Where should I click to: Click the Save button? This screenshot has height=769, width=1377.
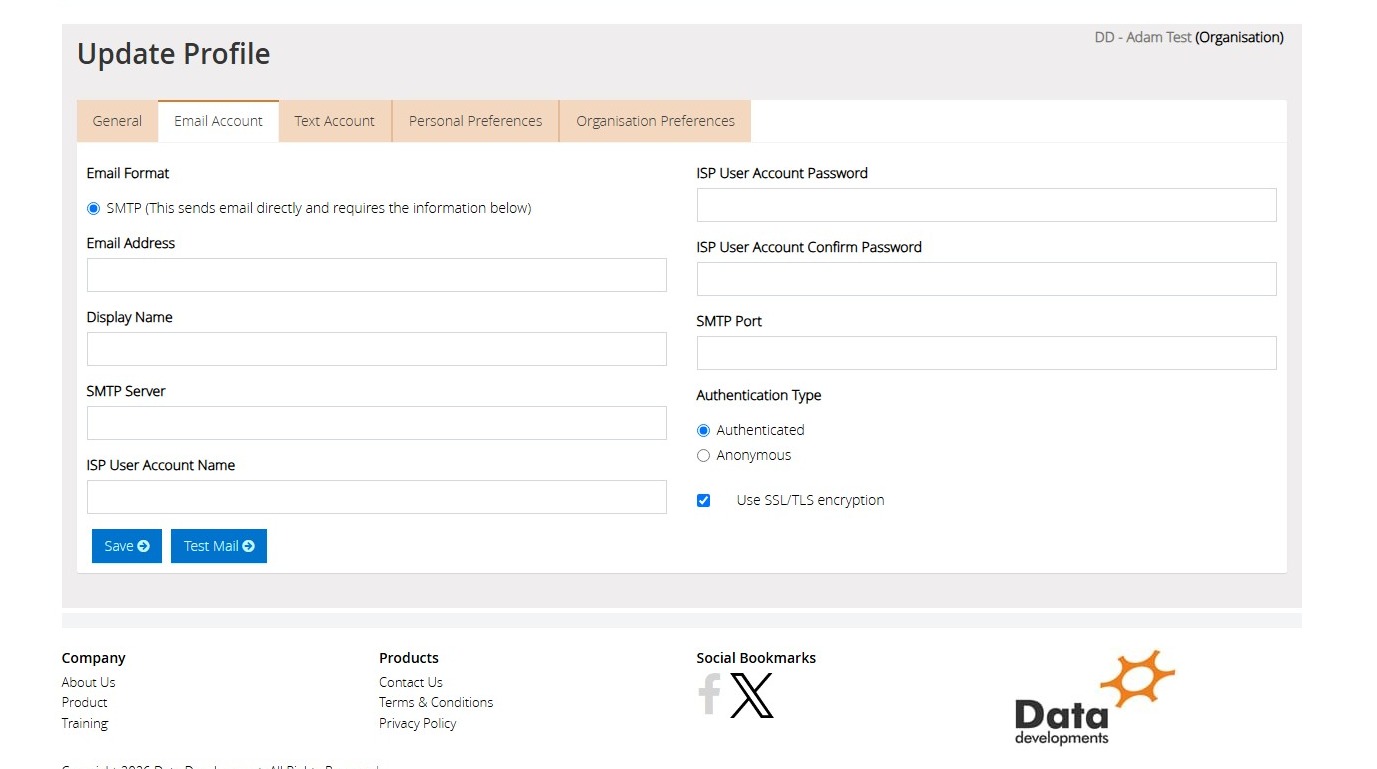coord(127,546)
